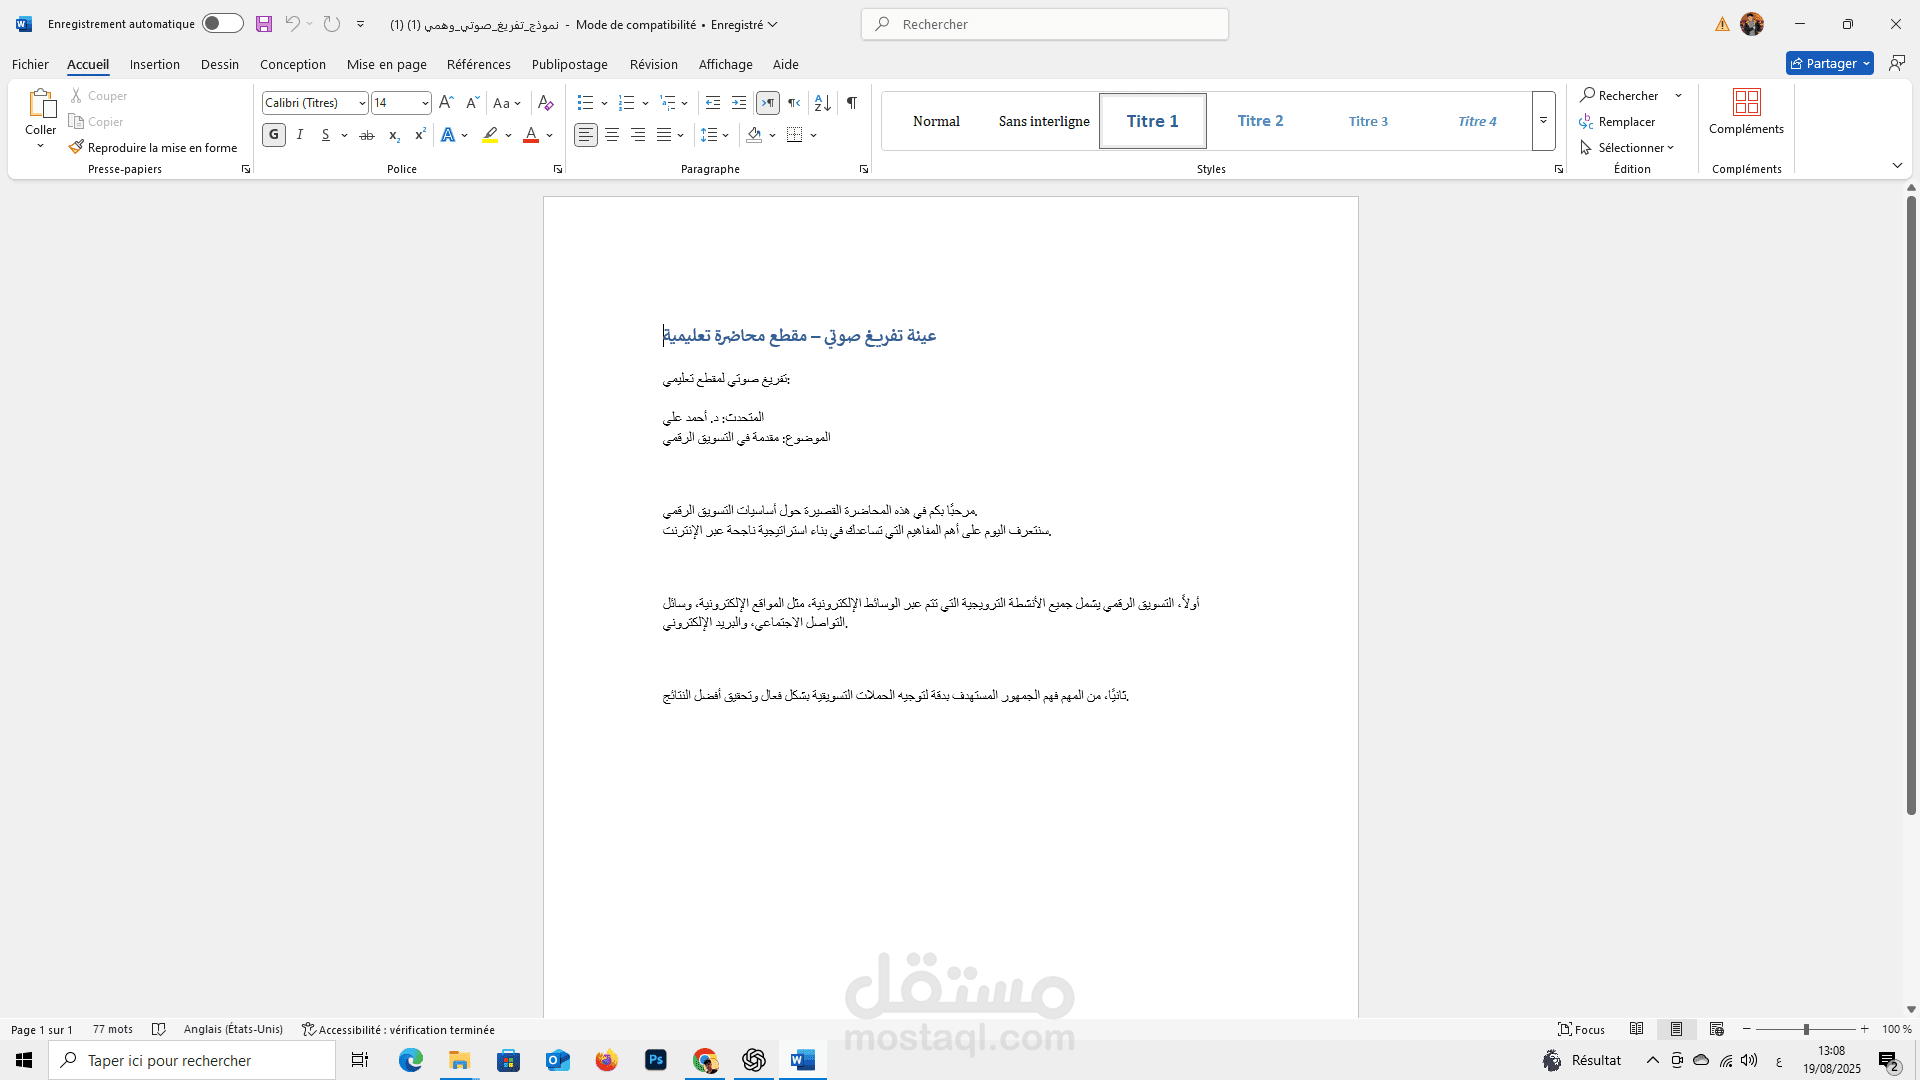Center align the paragraph
The width and height of the screenshot is (1920, 1080).
tap(612, 135)
